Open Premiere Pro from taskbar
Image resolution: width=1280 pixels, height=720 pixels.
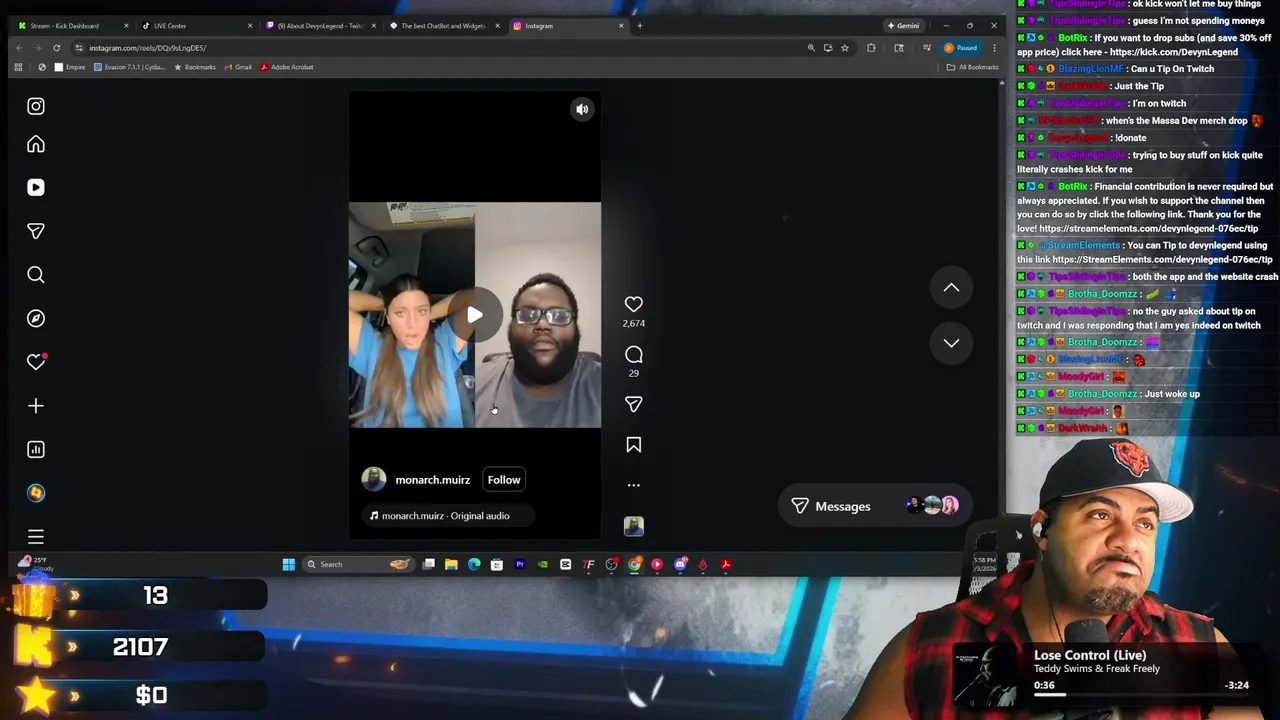tap(520, 565)
